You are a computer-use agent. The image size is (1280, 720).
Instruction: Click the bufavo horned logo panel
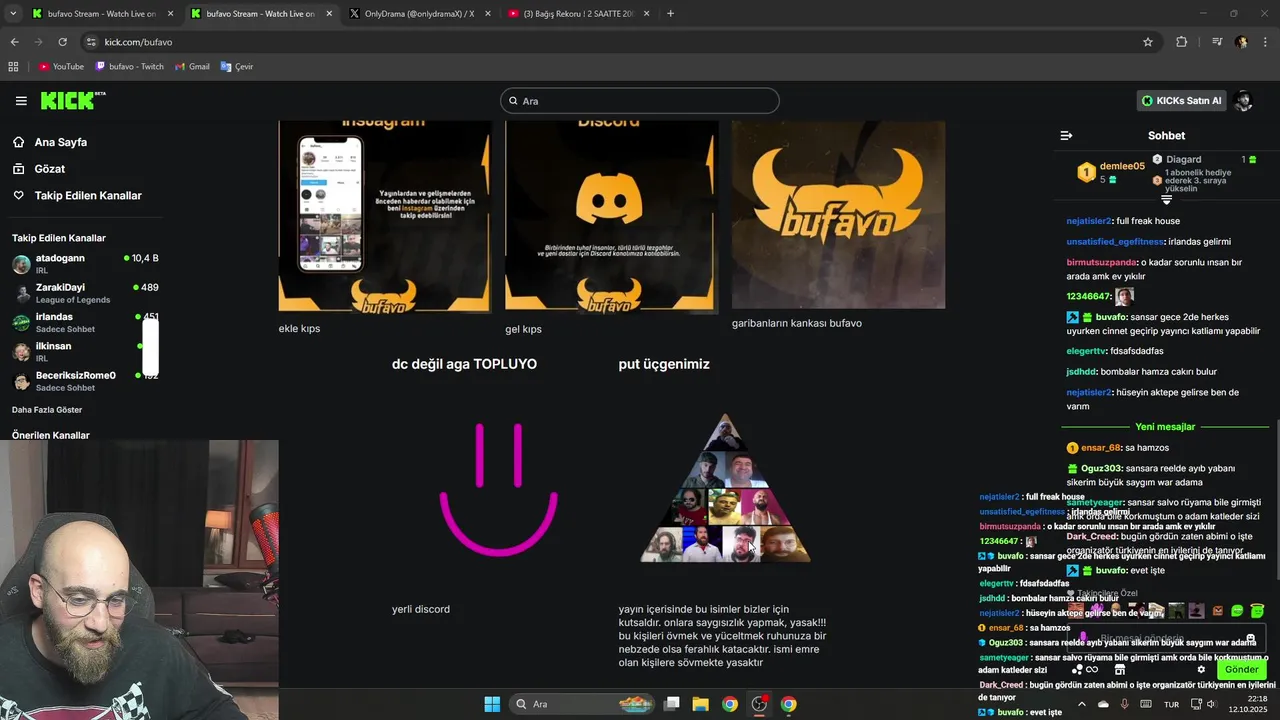838,214
